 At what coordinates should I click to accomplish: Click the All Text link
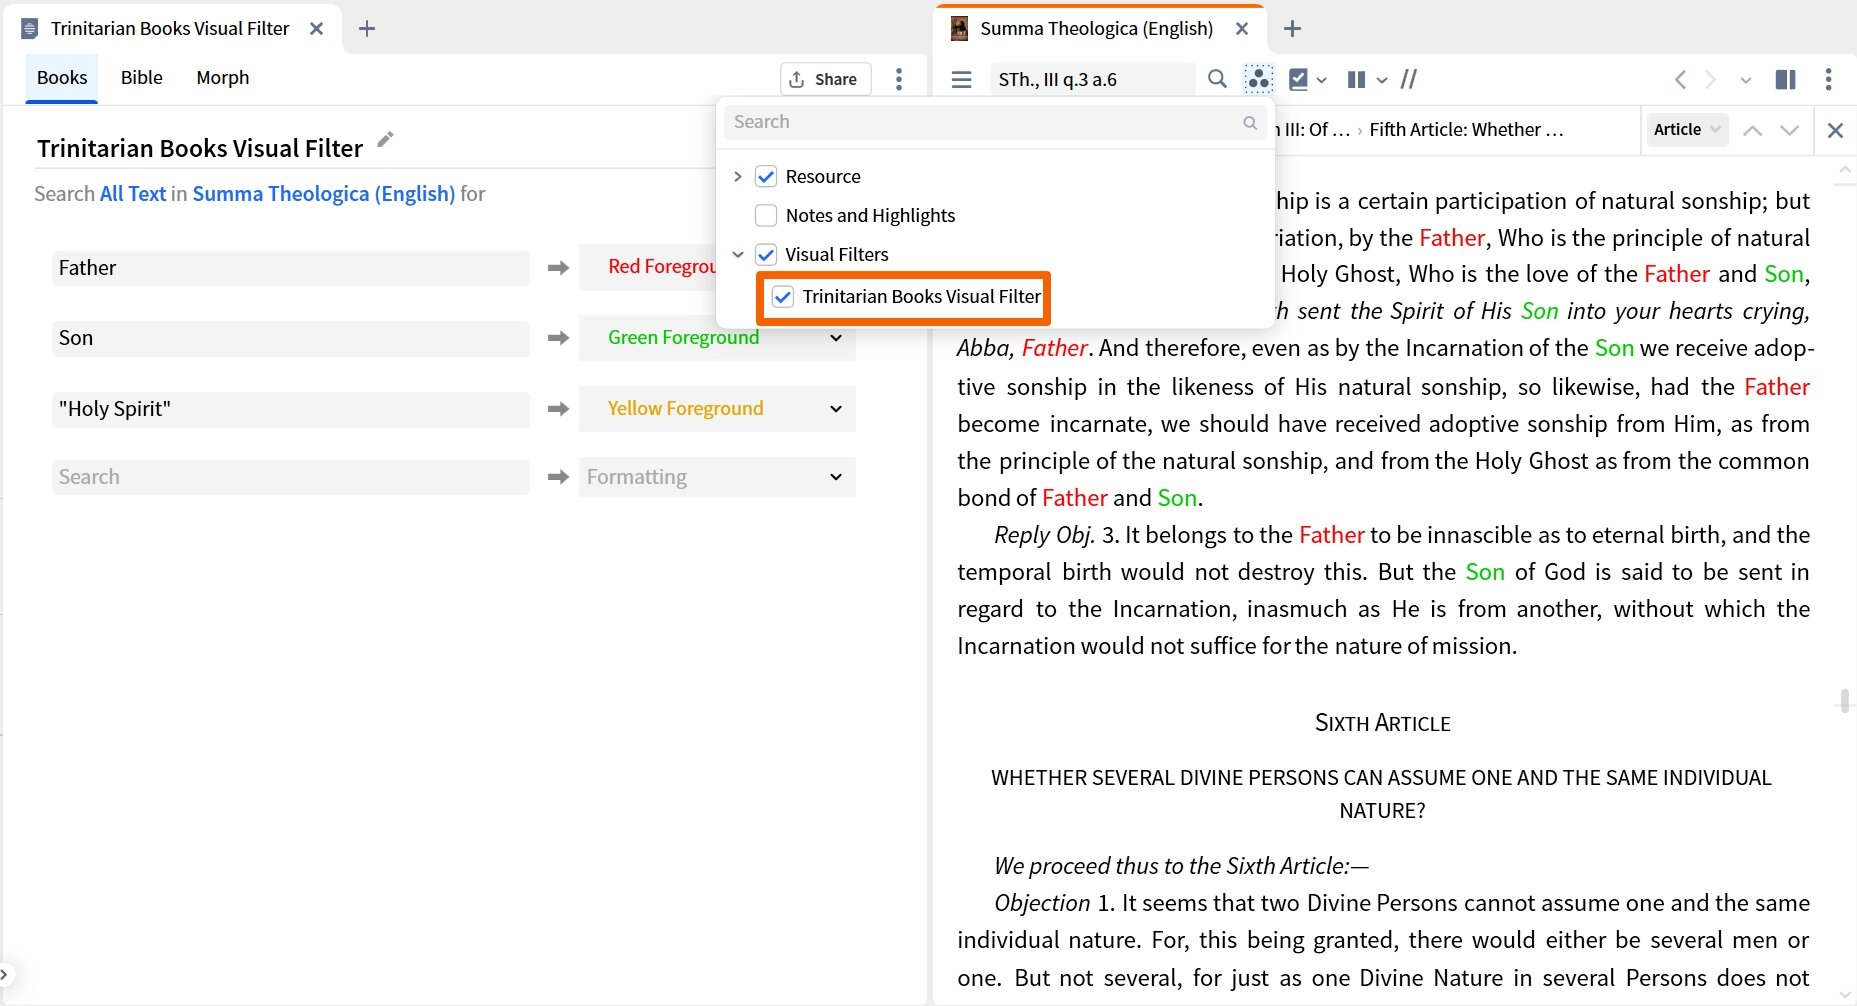133,194
